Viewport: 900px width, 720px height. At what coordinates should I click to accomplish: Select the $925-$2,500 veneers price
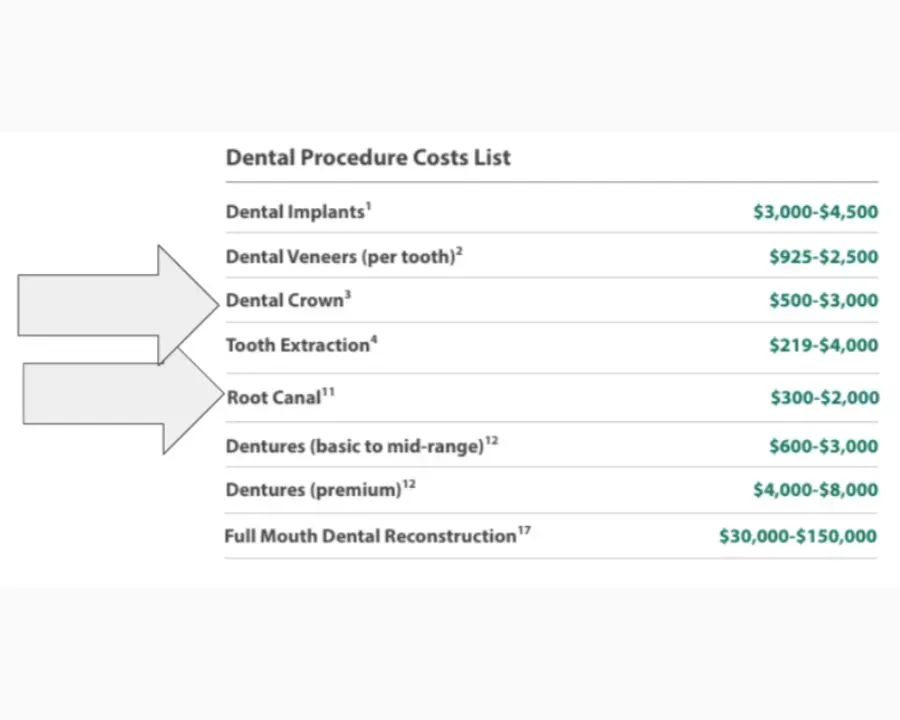pyautogui.click(x=823, y=257)
